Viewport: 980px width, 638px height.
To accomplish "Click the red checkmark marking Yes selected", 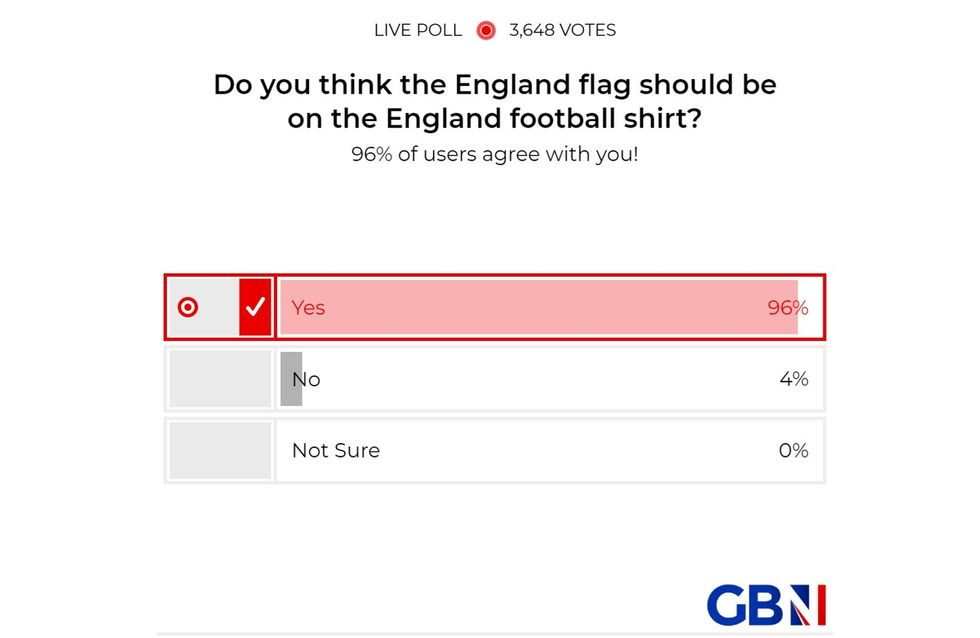I will tap(257, 307).
